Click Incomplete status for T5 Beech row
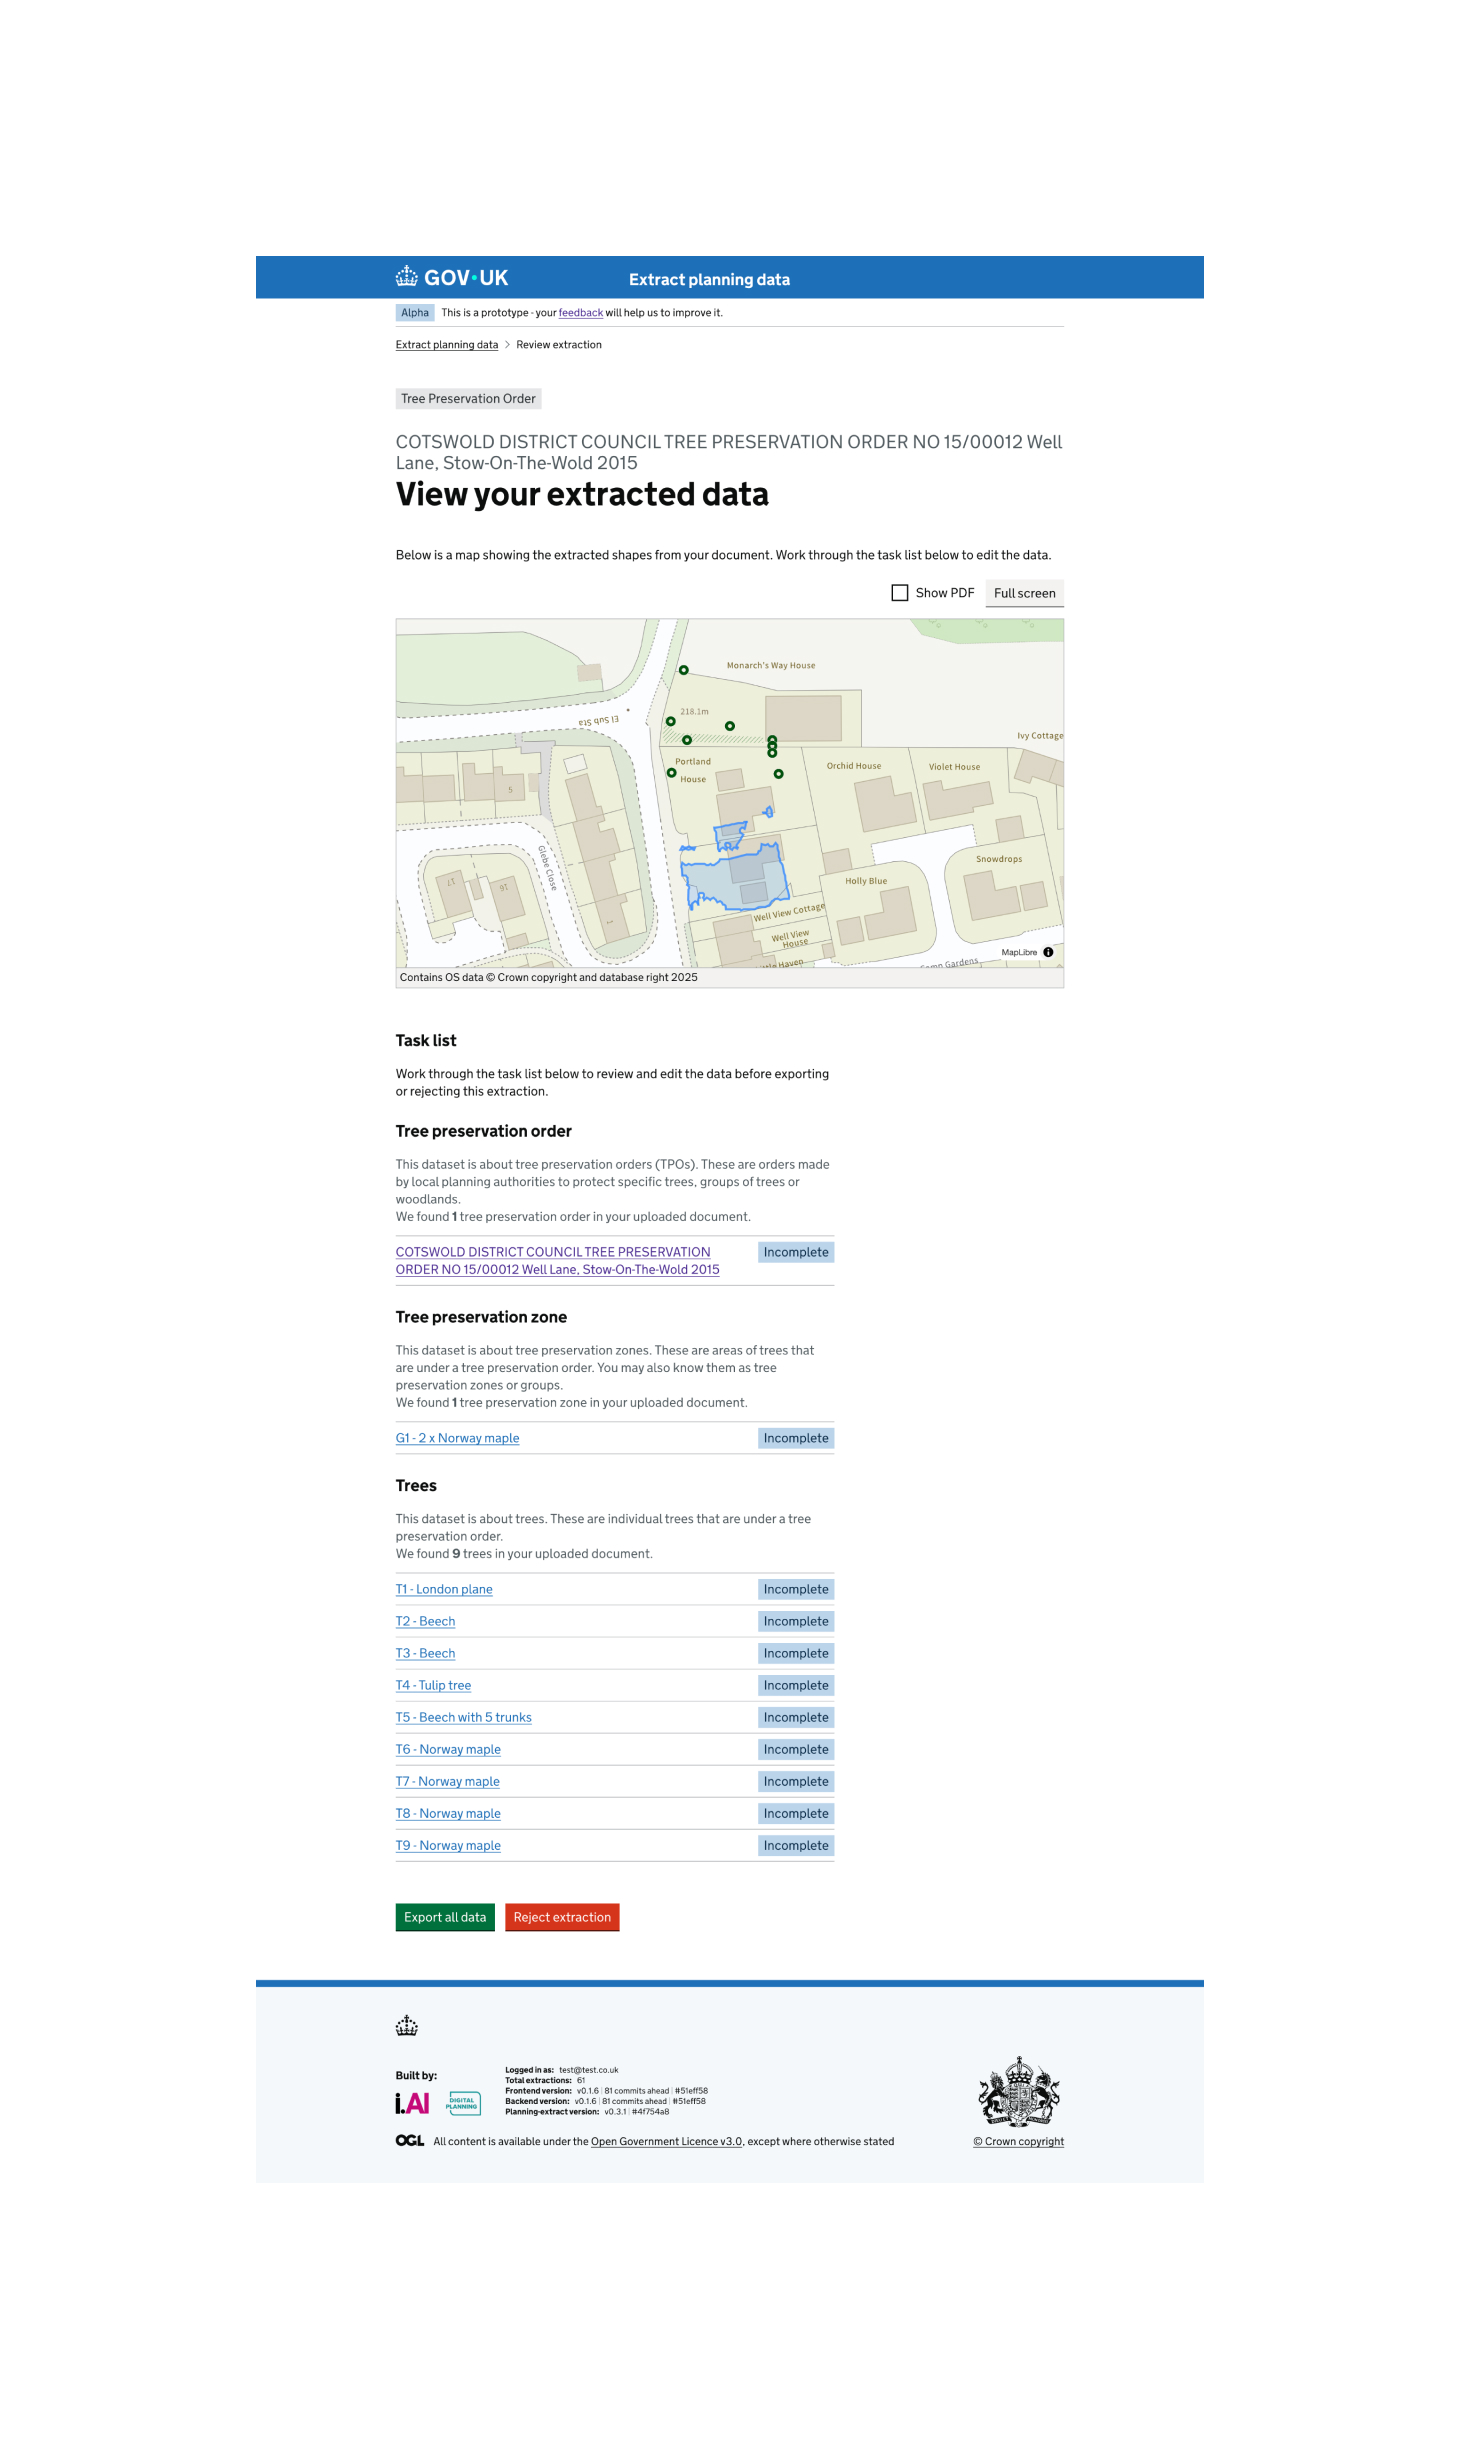Image resolution: width=1460 pixels, height=2440 pixels. [796, 1717]
